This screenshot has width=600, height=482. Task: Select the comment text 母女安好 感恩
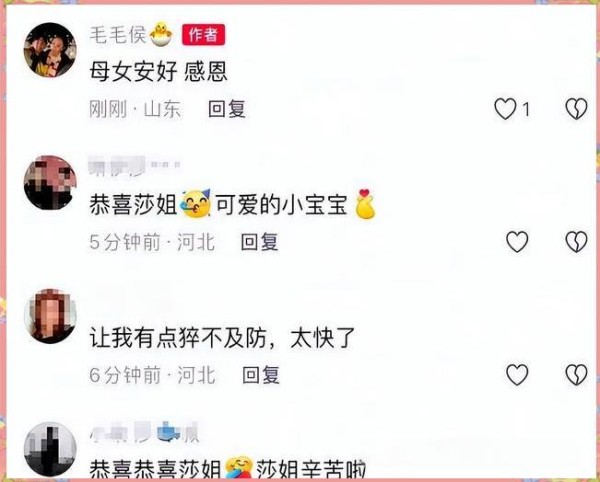point(158,72)
